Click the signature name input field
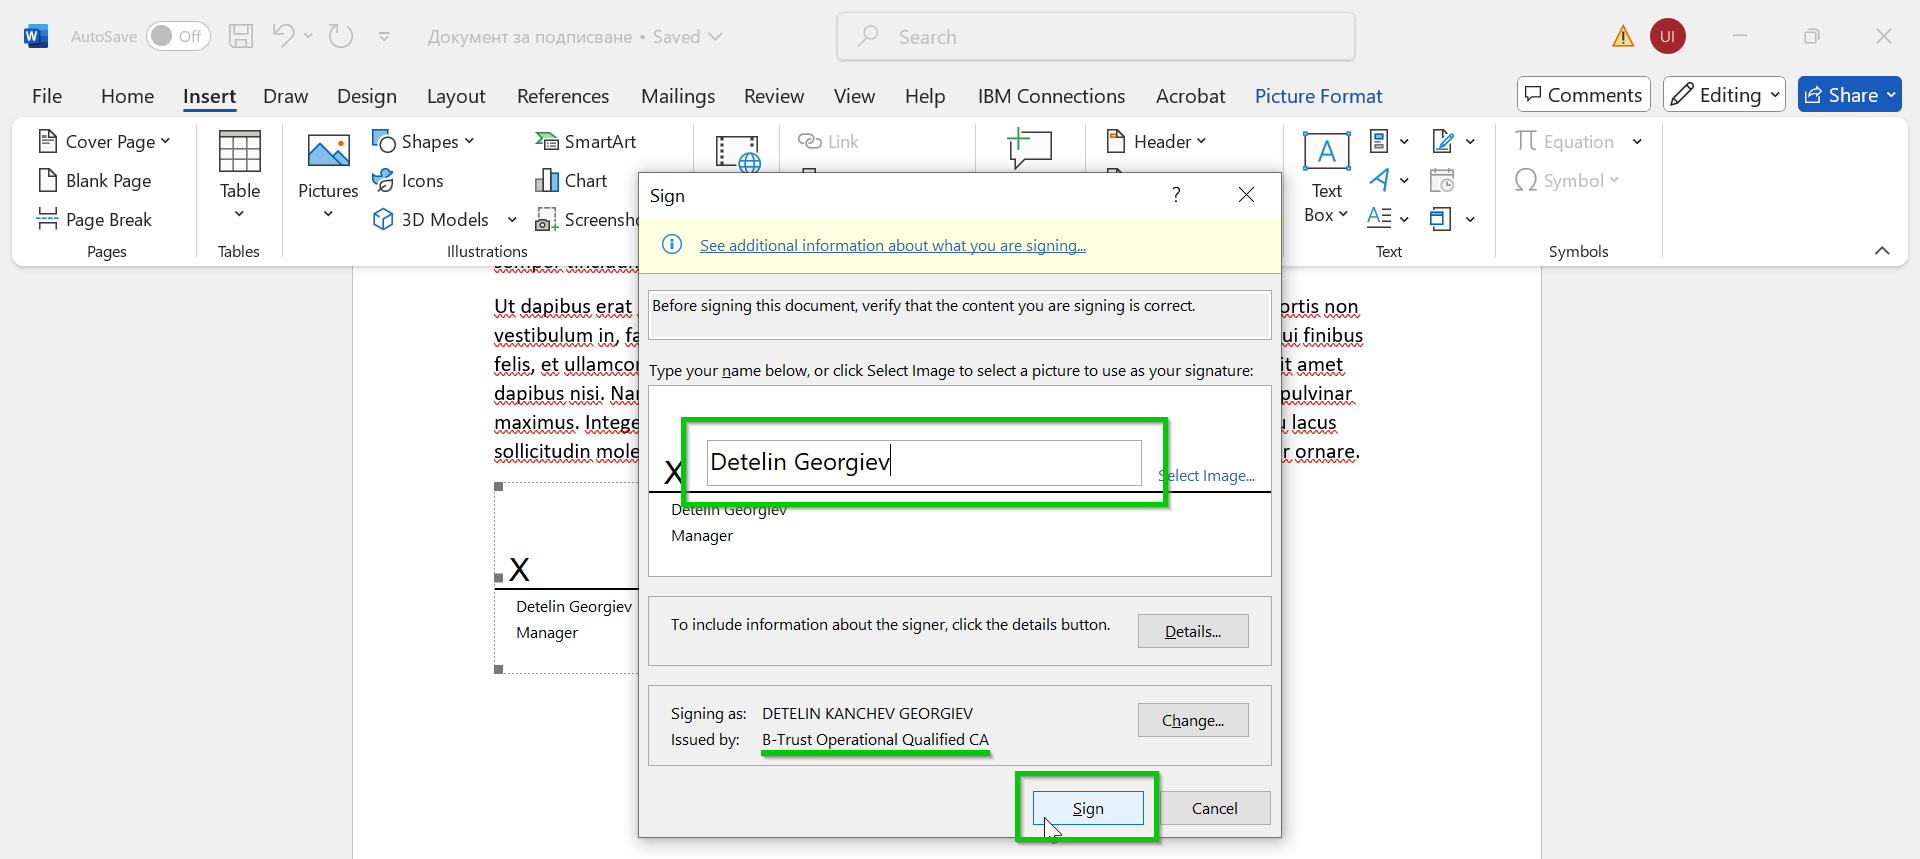 click(924, 463)
